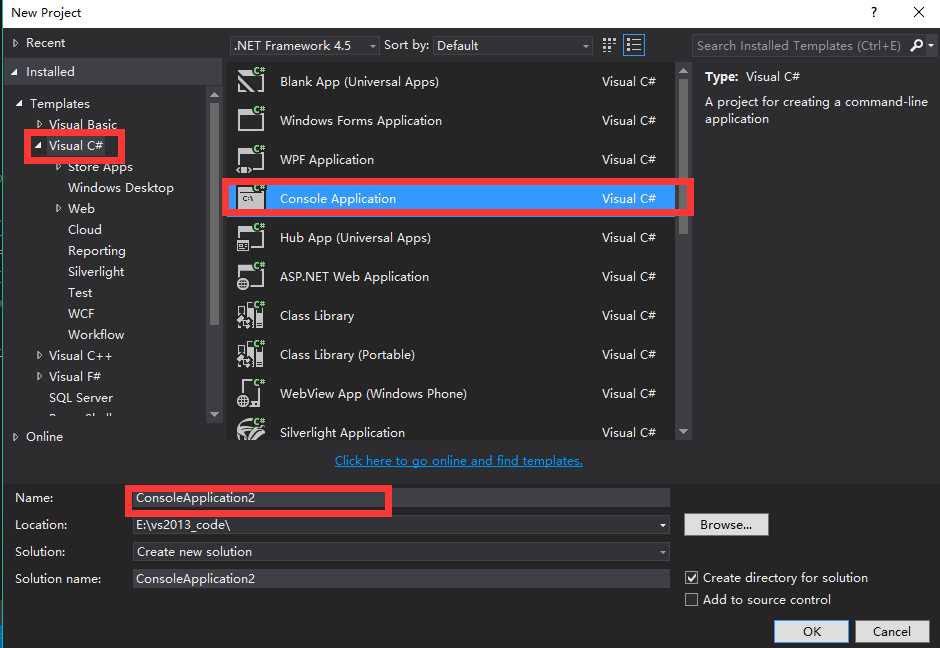Select ASP.NET Web Application template name
Image resolution: width=940 pixels, height=648 pixels.
click(x=354, y=276)
